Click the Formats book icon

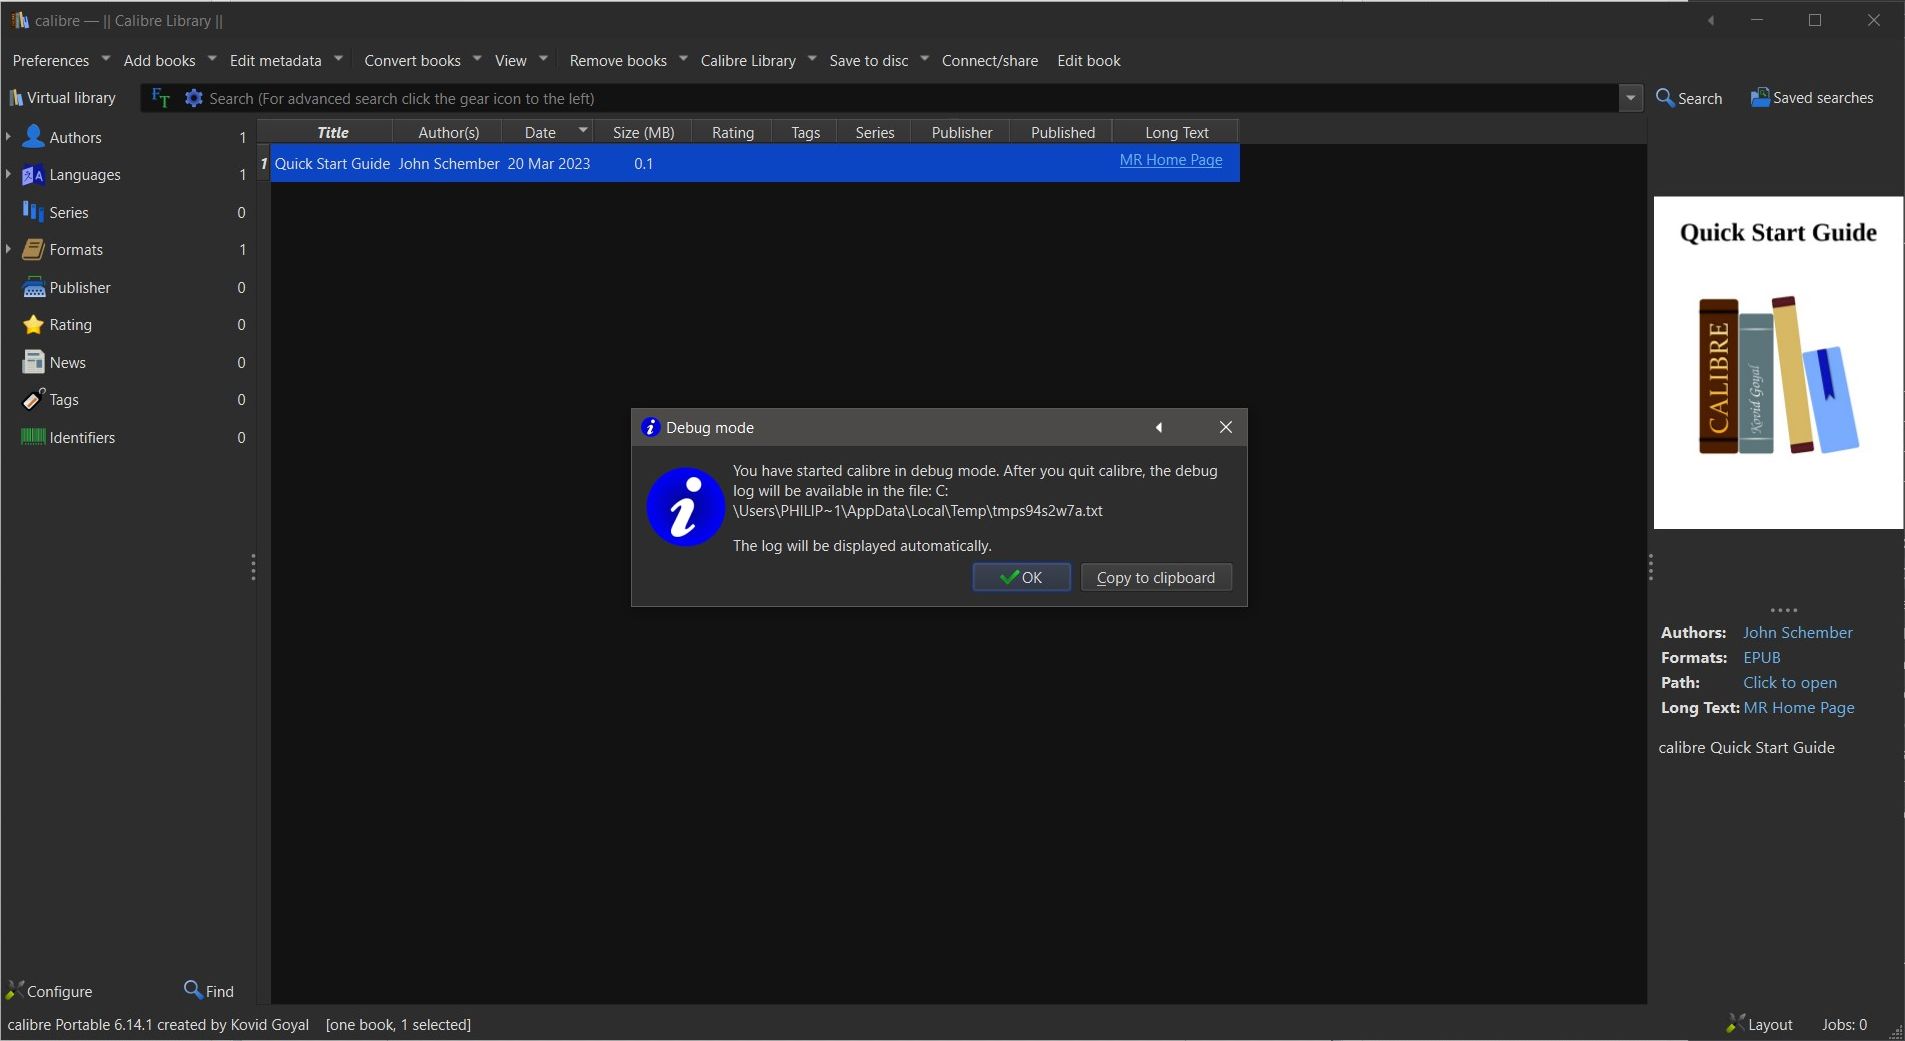[x=34, y=250]
